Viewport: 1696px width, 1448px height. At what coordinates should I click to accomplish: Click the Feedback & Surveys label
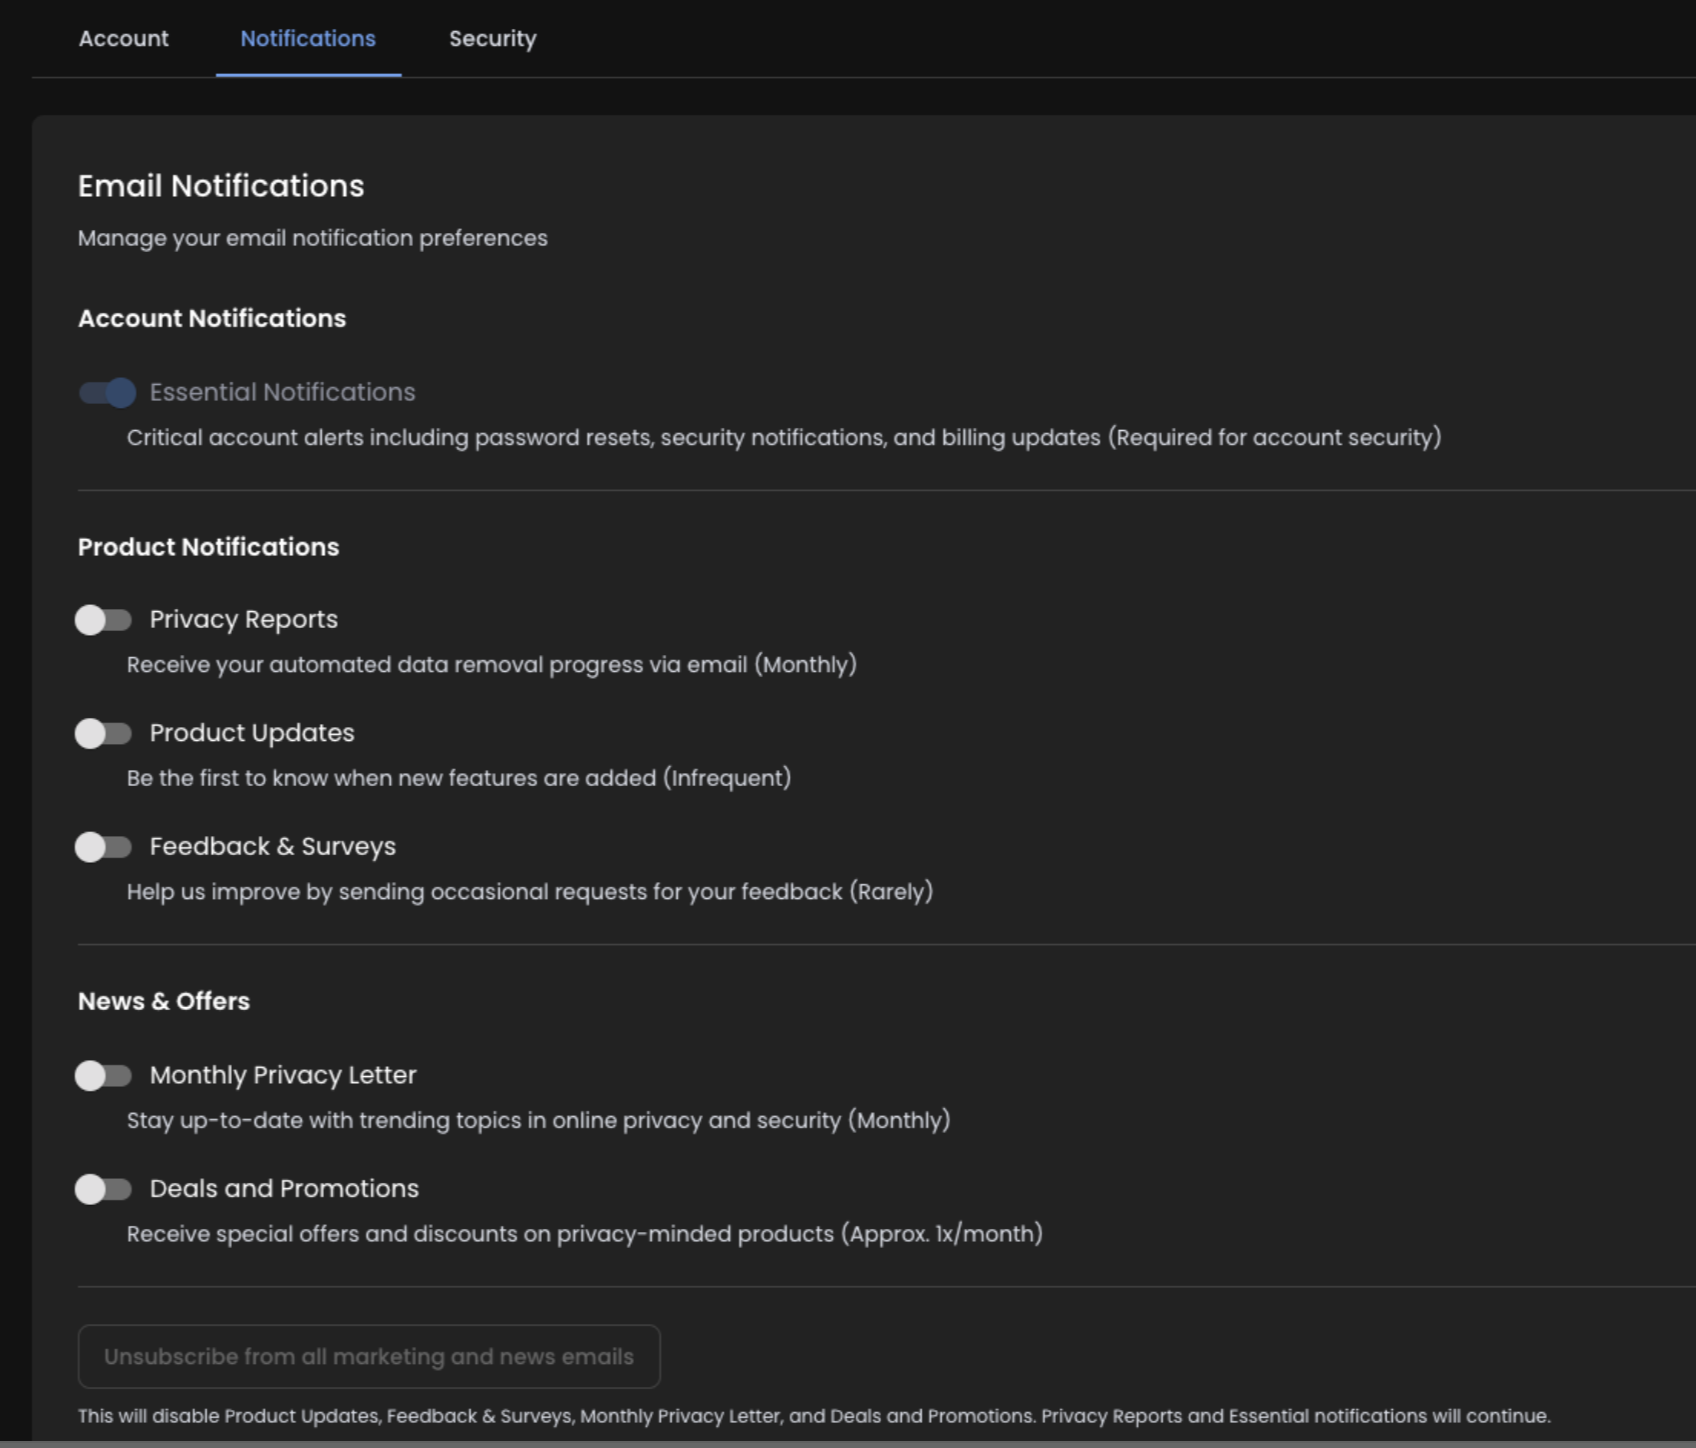coord(273,847)
